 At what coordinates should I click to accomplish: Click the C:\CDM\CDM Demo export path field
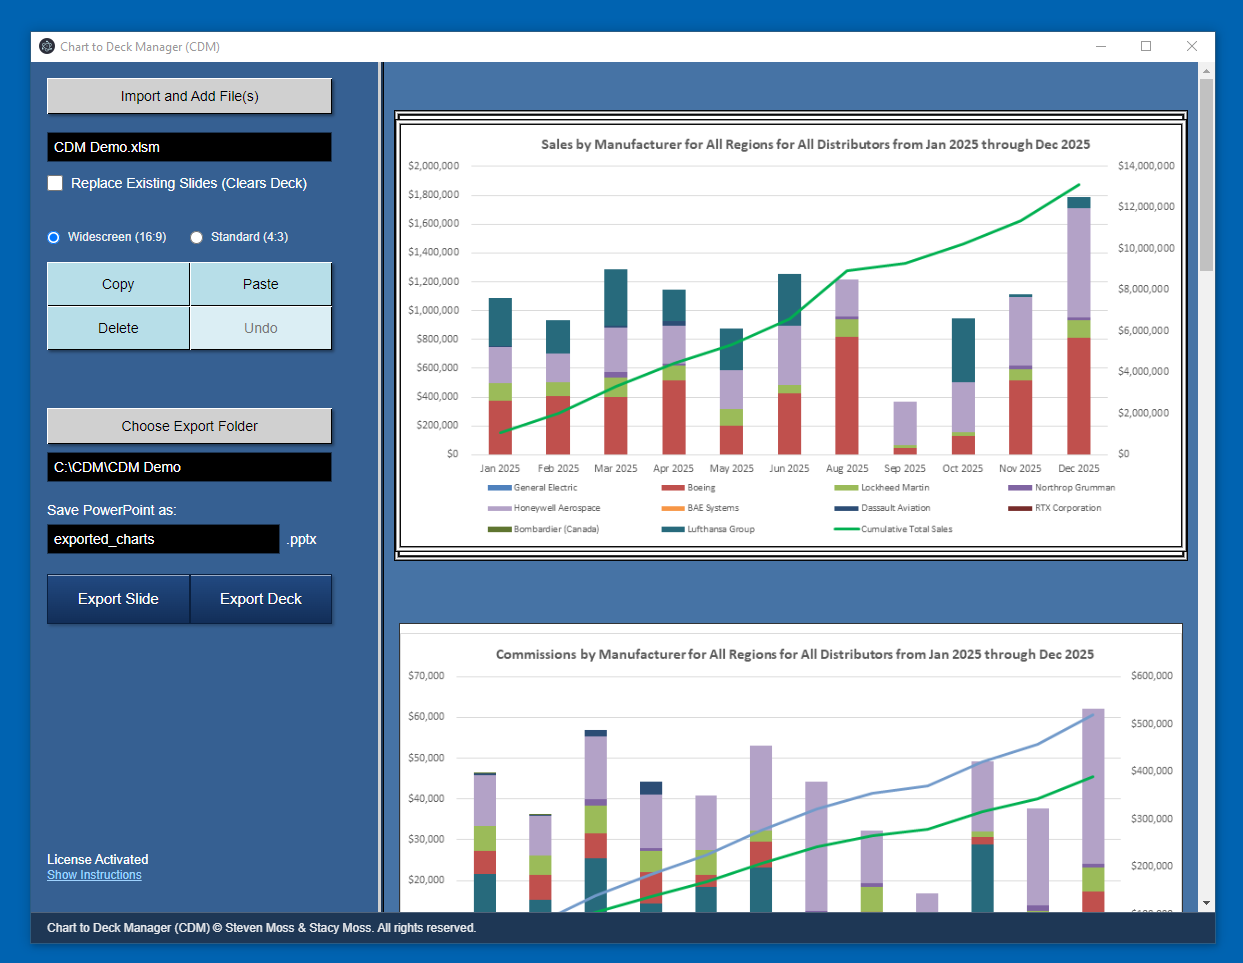pos(188,466)
